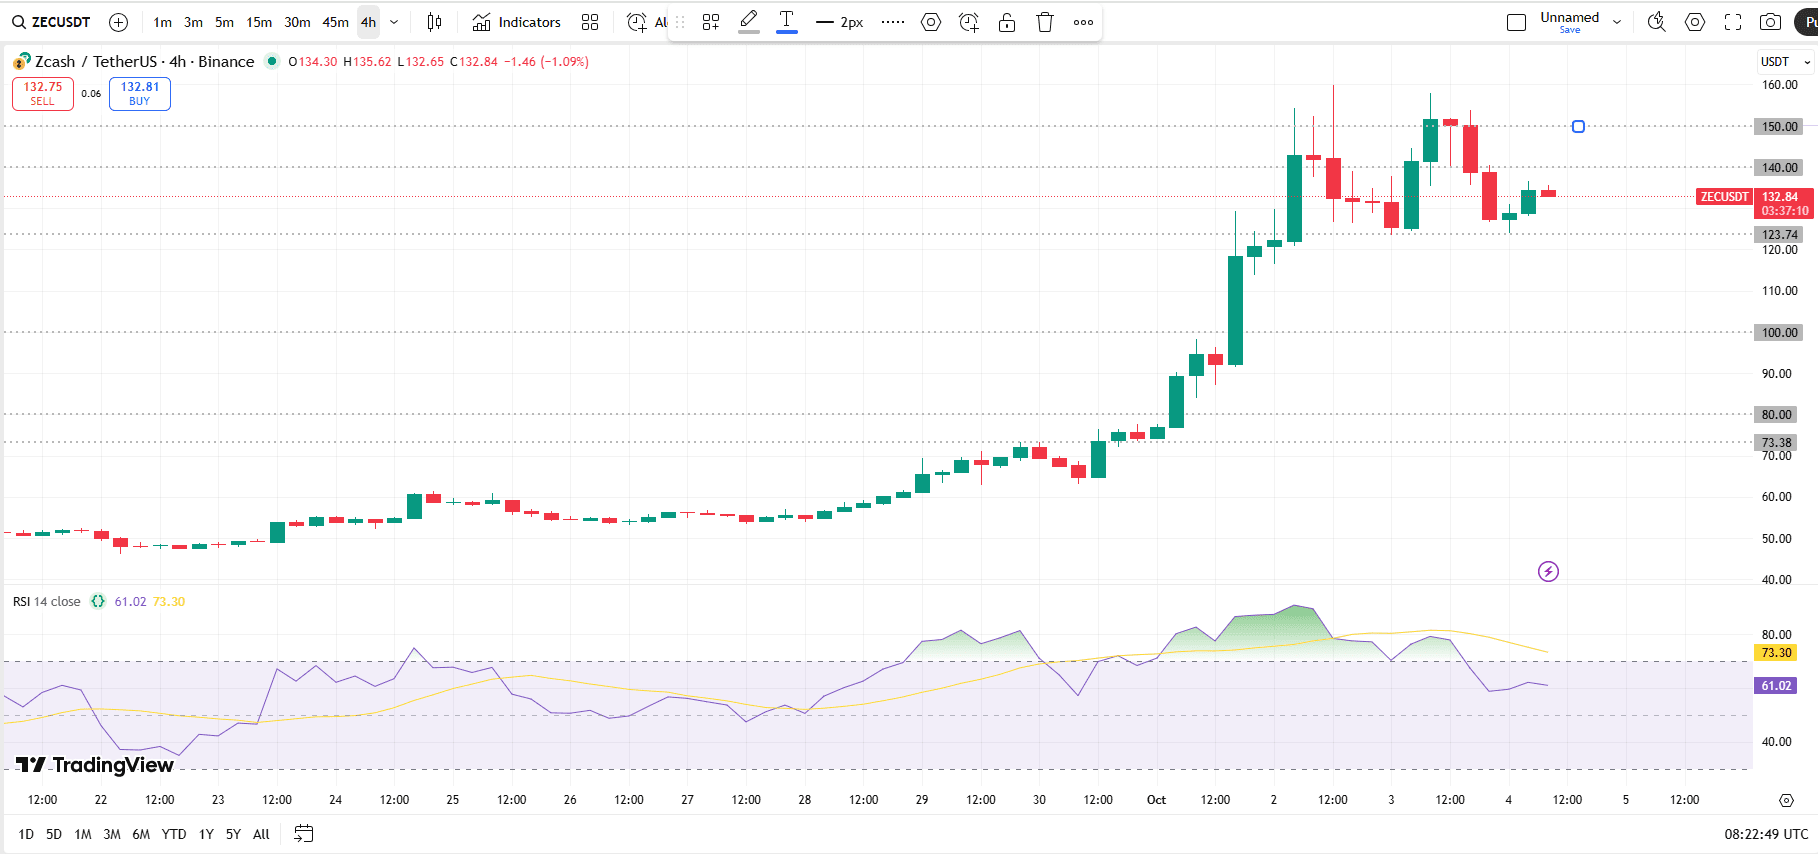Viewport: 1818px width, 854px height.
Task: Click the add symbol plus icon
Action: (118, 22)
